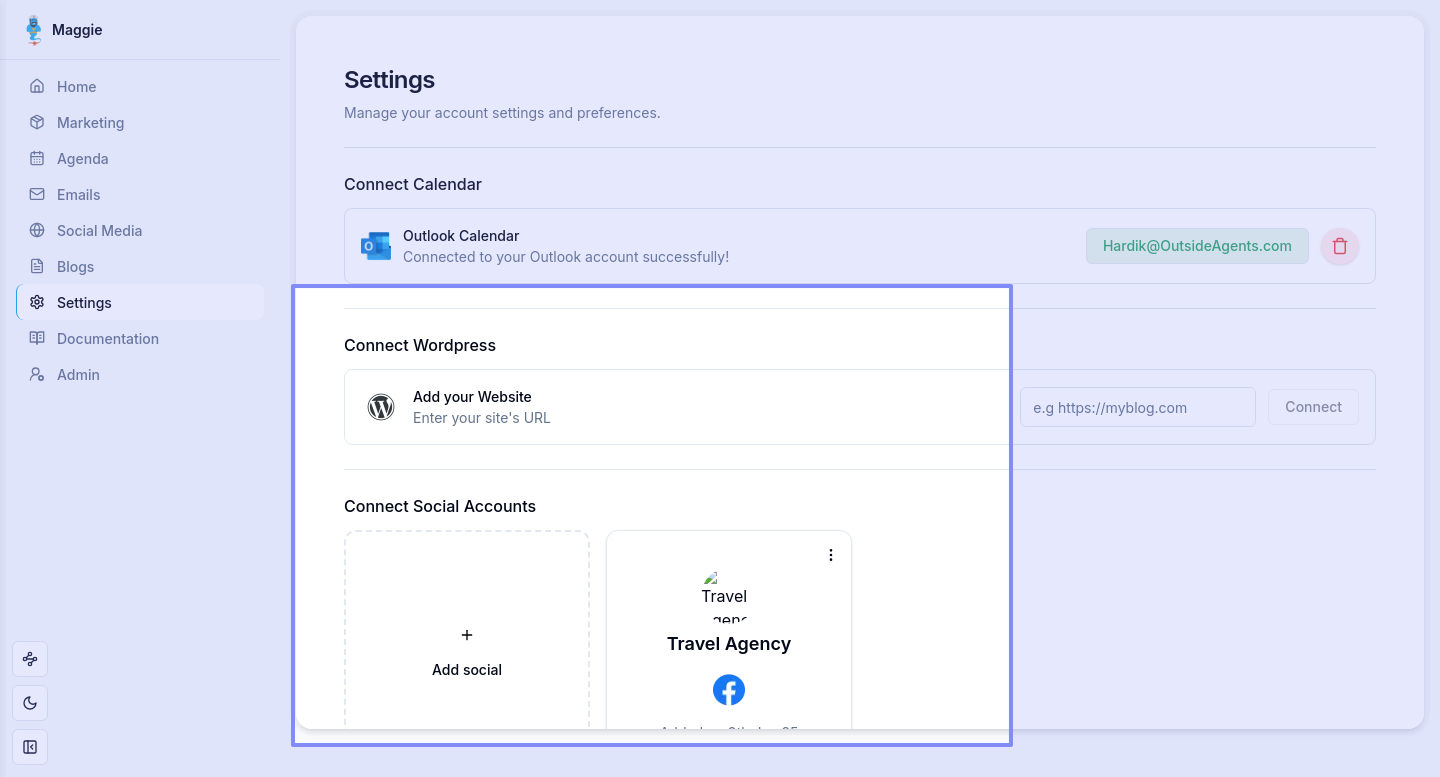Image resolution: width=1440 pixels, height=777 pixels.
Task: Go to Marketing section
Action: [x=90, y=123]
